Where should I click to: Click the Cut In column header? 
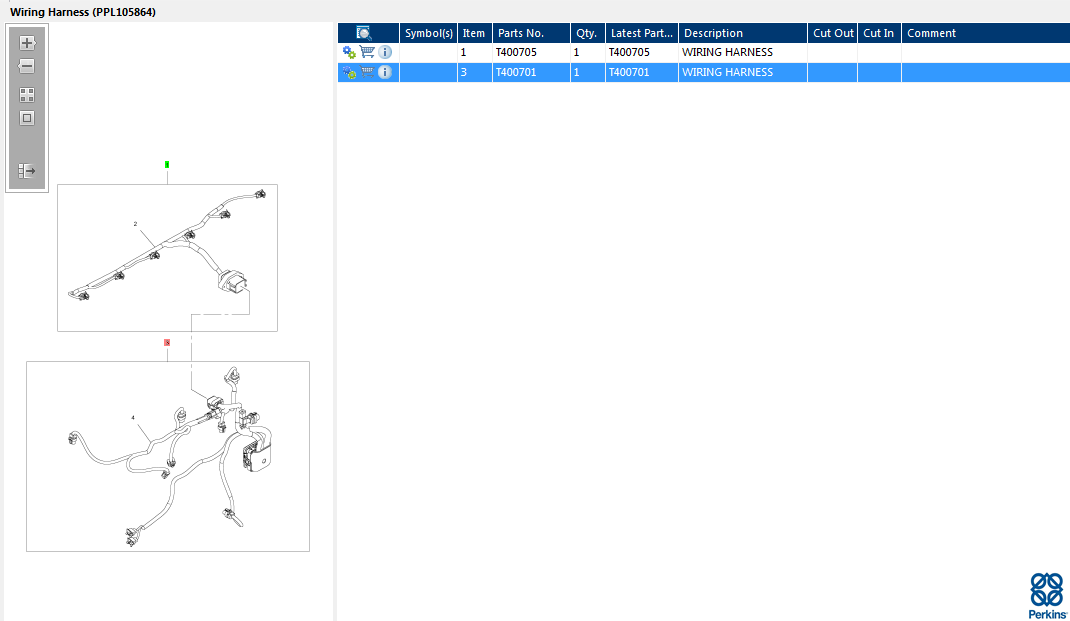tap(879, 33)
